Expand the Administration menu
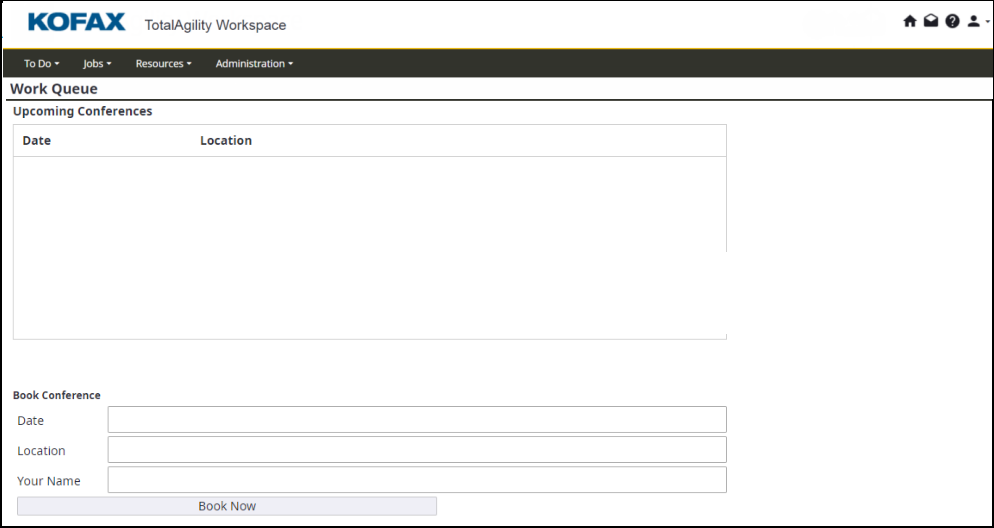 pyautogui.click(x=254, y=63)
